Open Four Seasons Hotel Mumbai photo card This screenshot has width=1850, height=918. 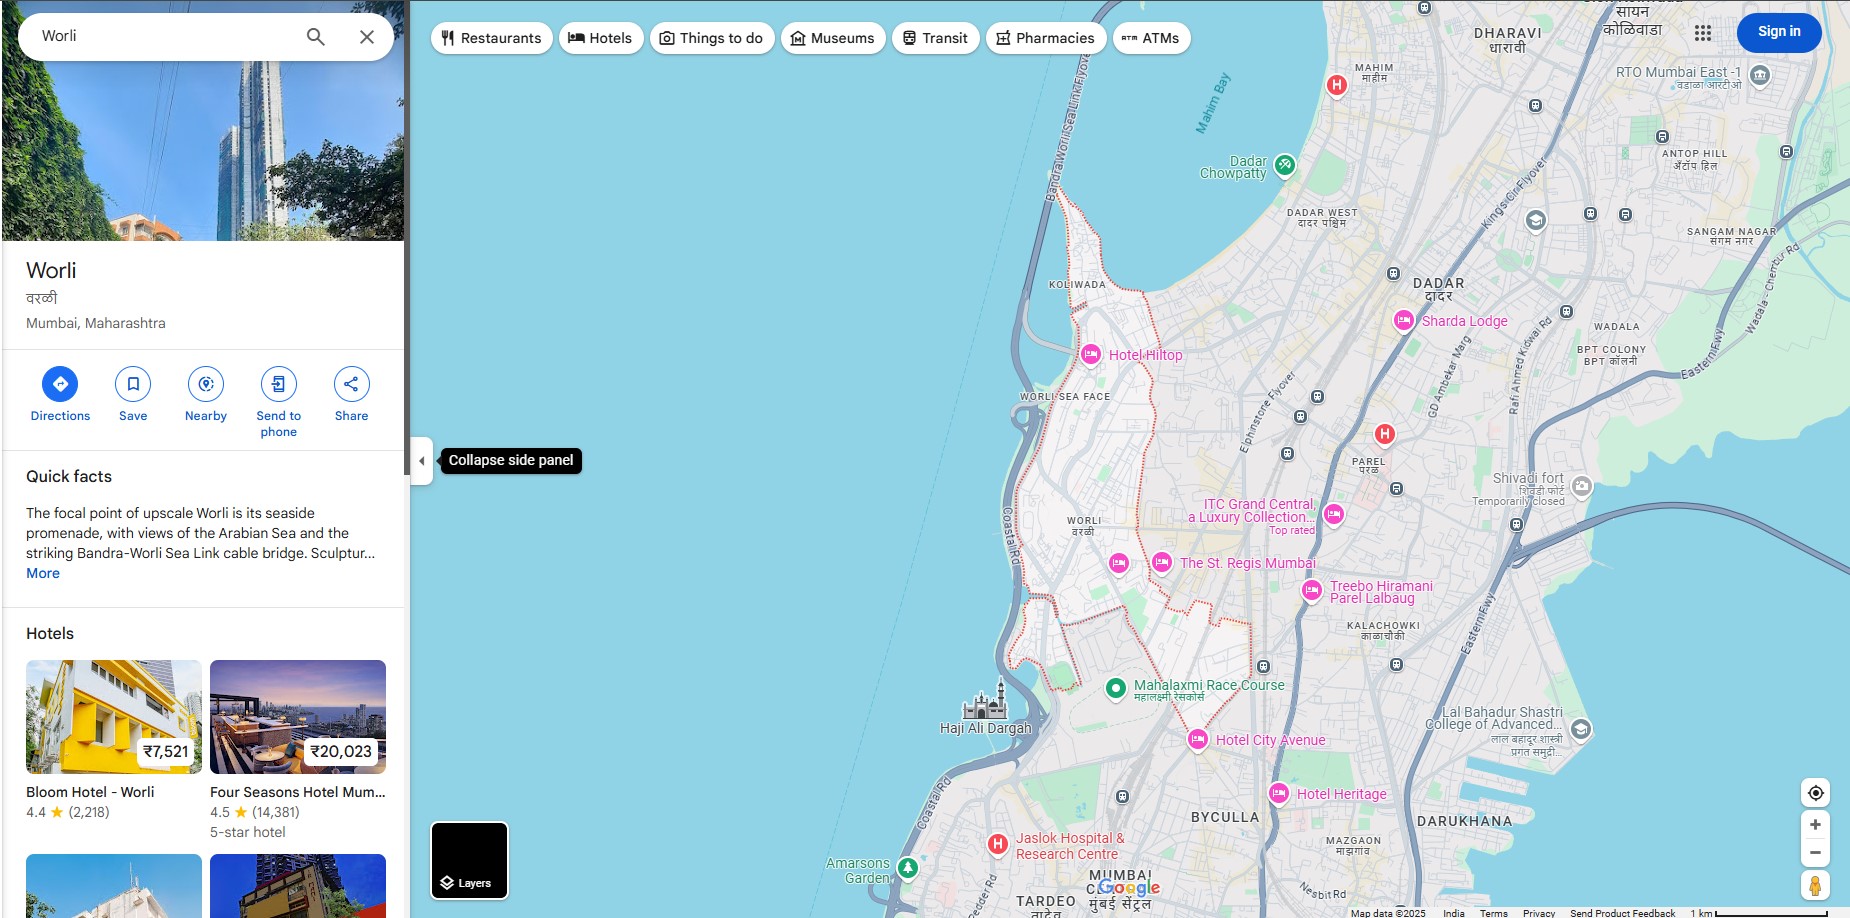298,717
